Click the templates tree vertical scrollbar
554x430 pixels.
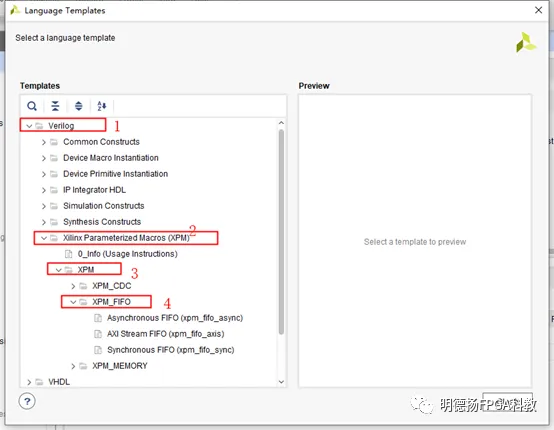pyautogui.click(x=281, y=231)
